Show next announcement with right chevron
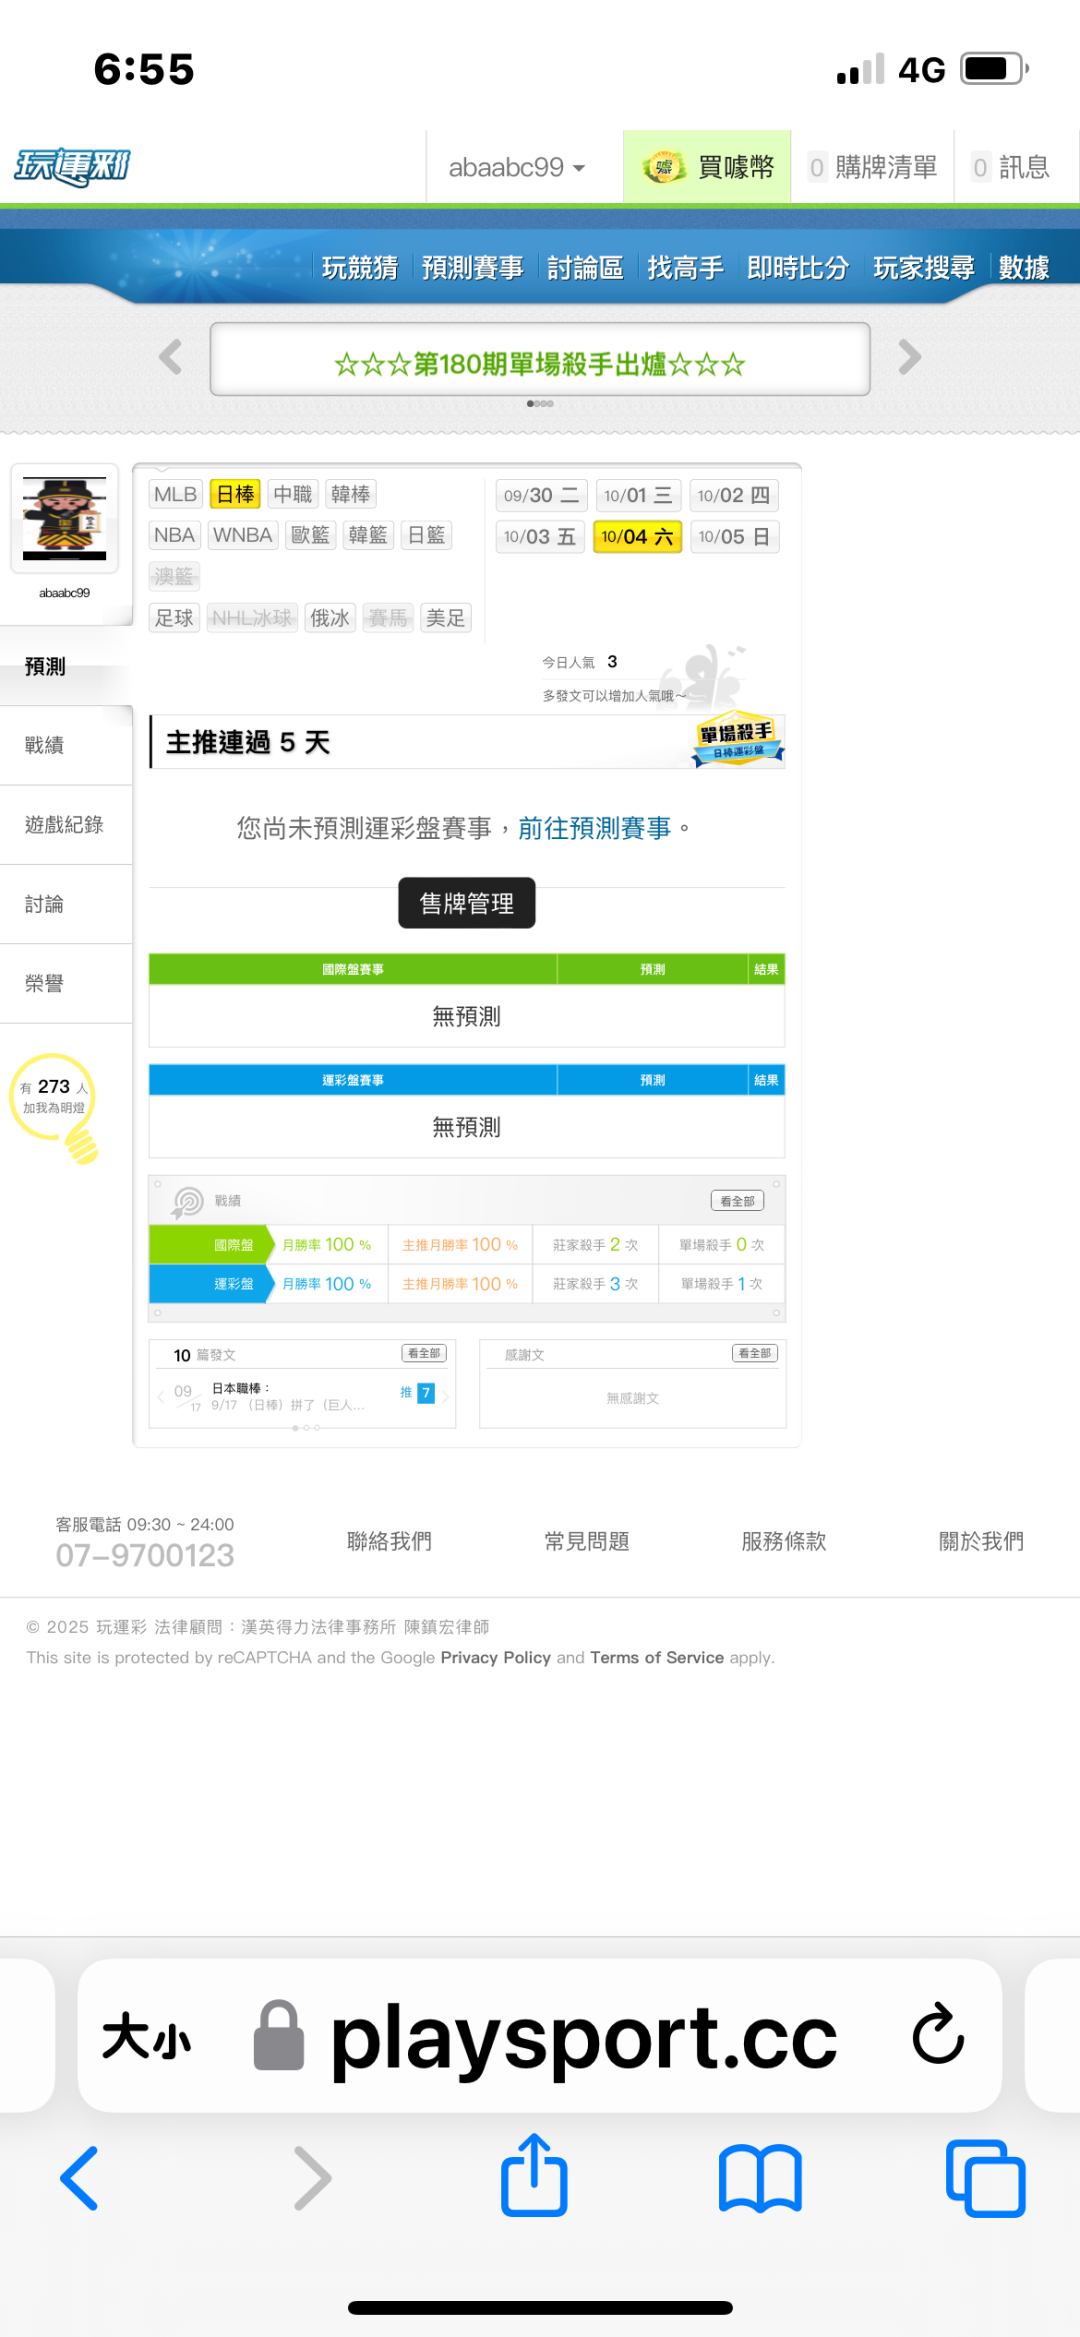Viewport: 1080px width, 2337px height. click(909, 357)
